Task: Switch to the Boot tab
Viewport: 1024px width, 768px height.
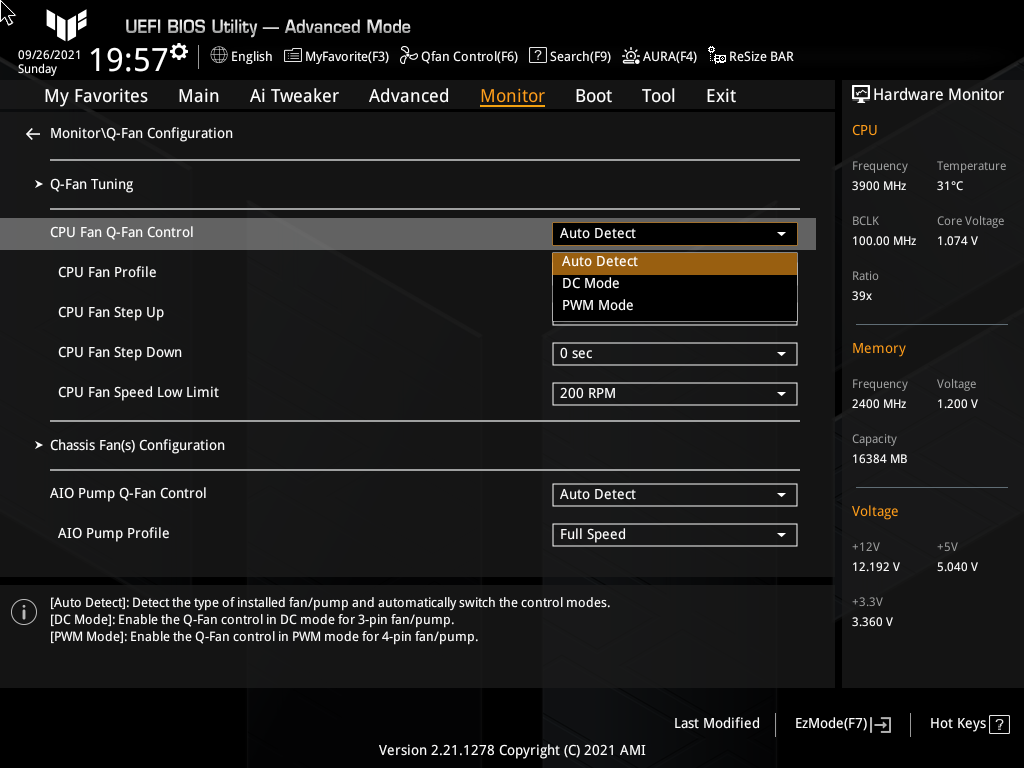Action: click(593, 95)
